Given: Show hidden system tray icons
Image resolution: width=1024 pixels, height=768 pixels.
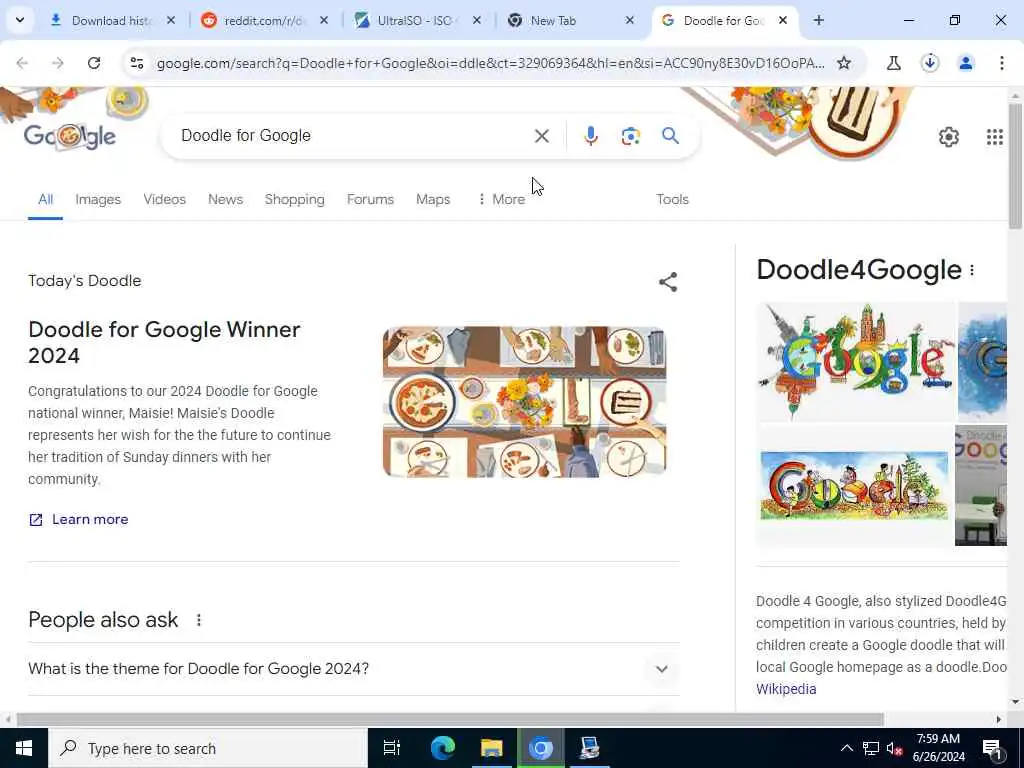Looking at the screenshot, I should coord(846,748).
